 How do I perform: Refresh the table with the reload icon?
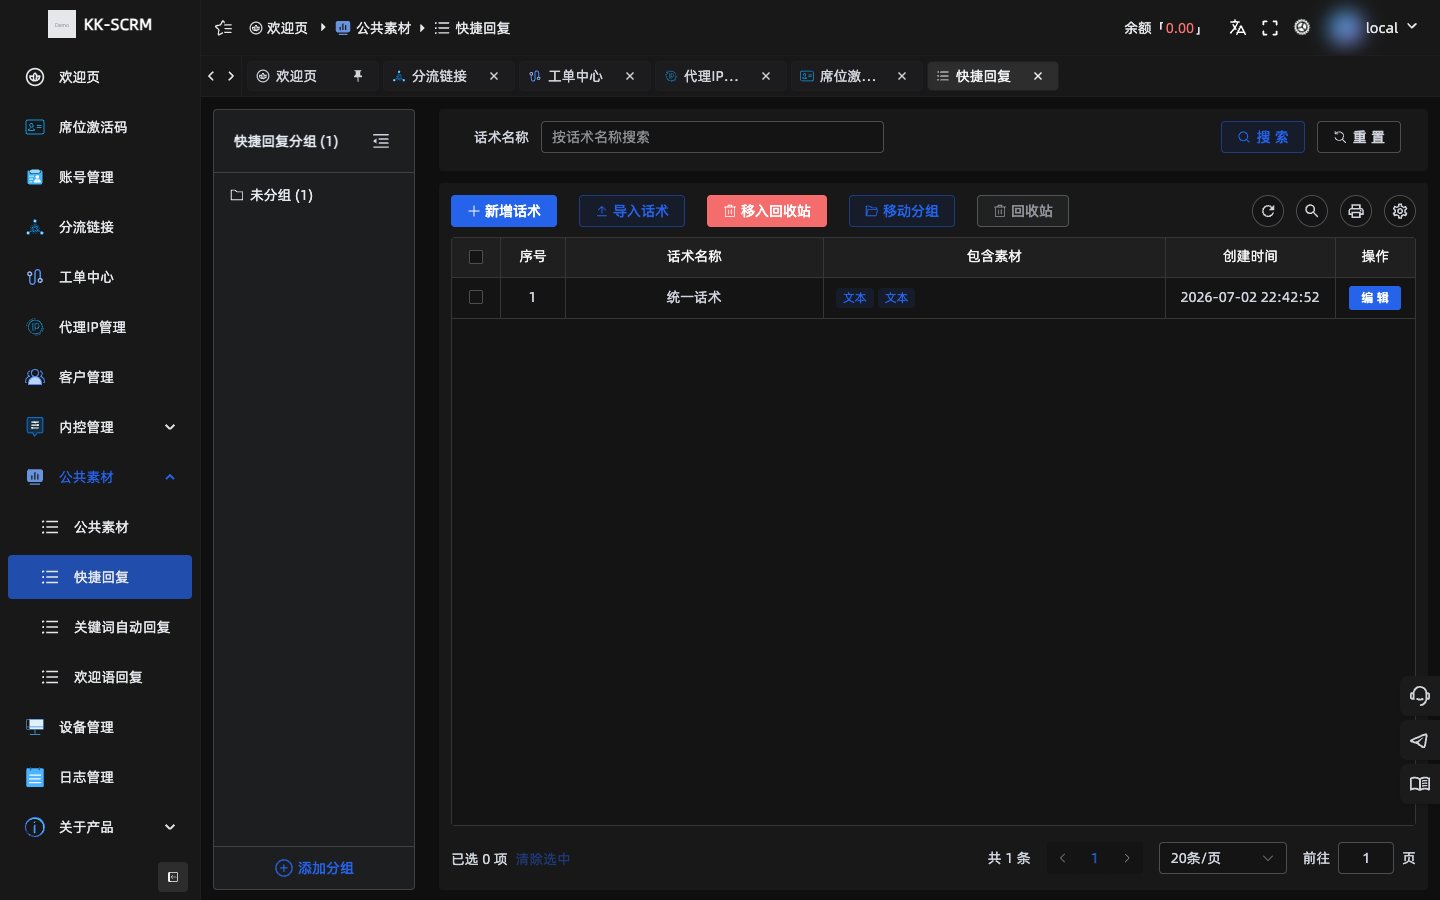click(1268, 211)
